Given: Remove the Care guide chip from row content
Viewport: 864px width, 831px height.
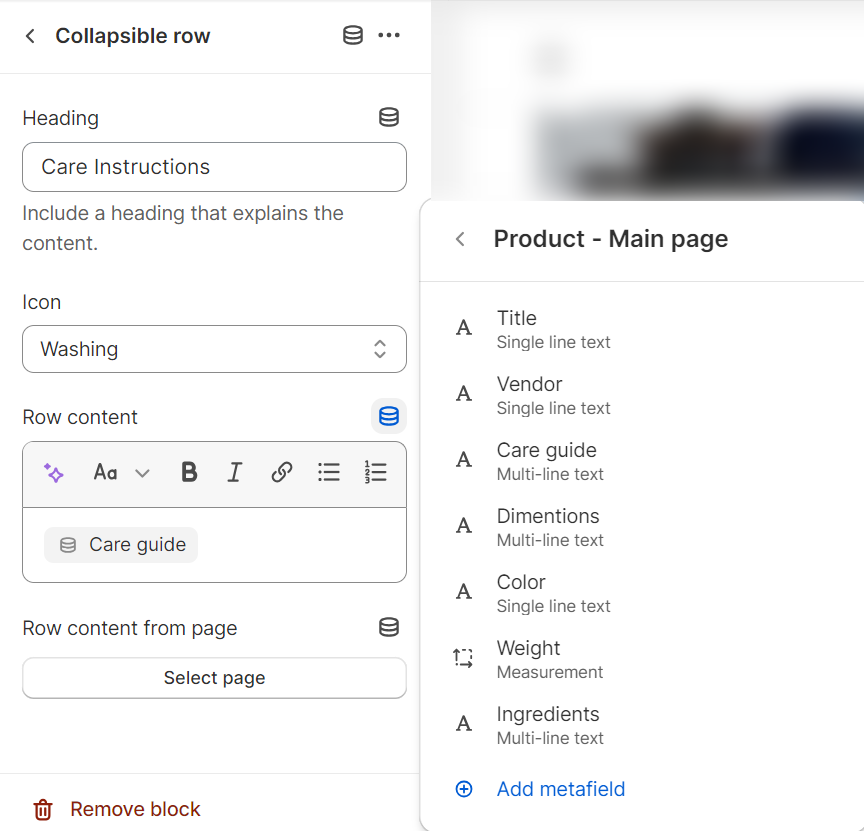Looking at the screenshot, I should pos(120,544).
